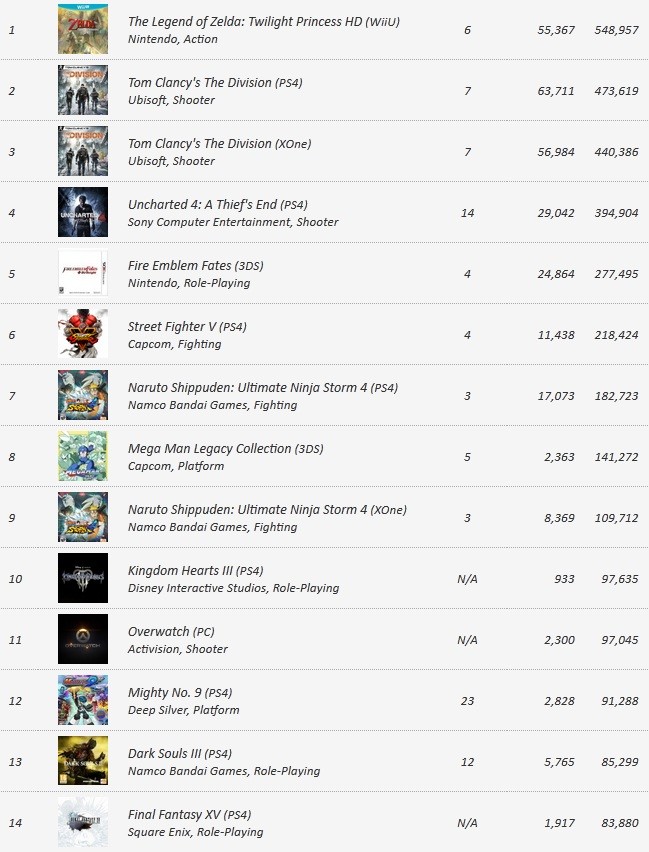Click the Overwatch logo thumbnail
649x852 pixels.
[x=83, y=639]
